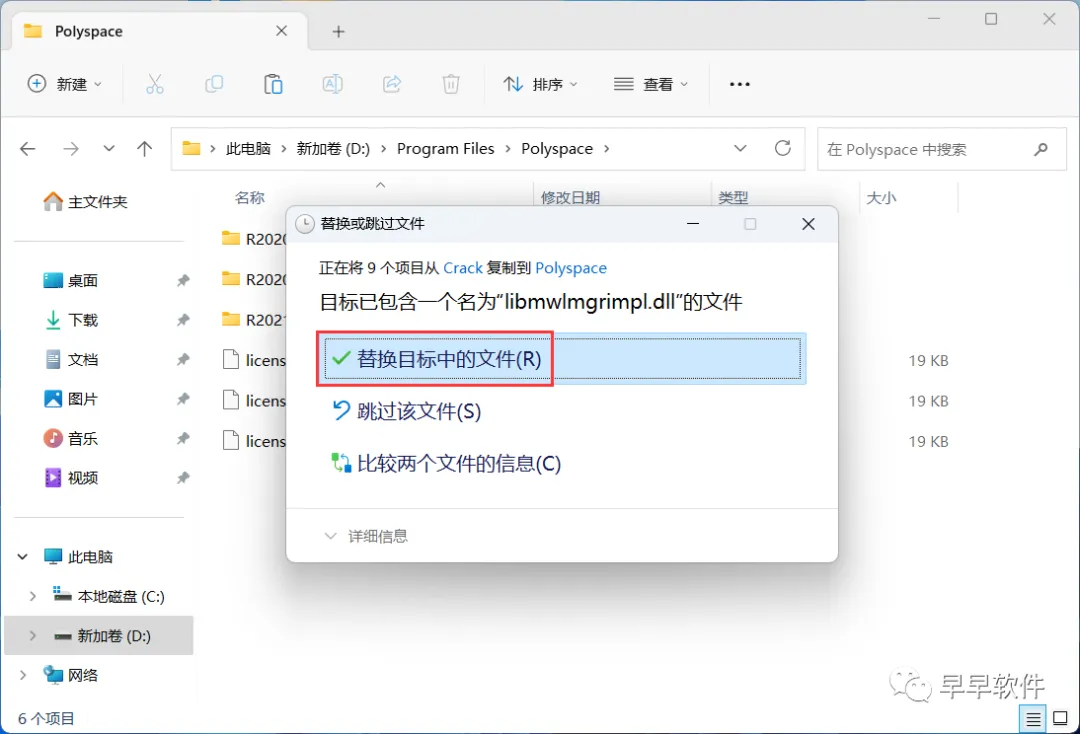Image resolution: width=1080 pixels, height=734 pixels.
Task: Open the three-dot more options menu
Action: pos(740,84)
